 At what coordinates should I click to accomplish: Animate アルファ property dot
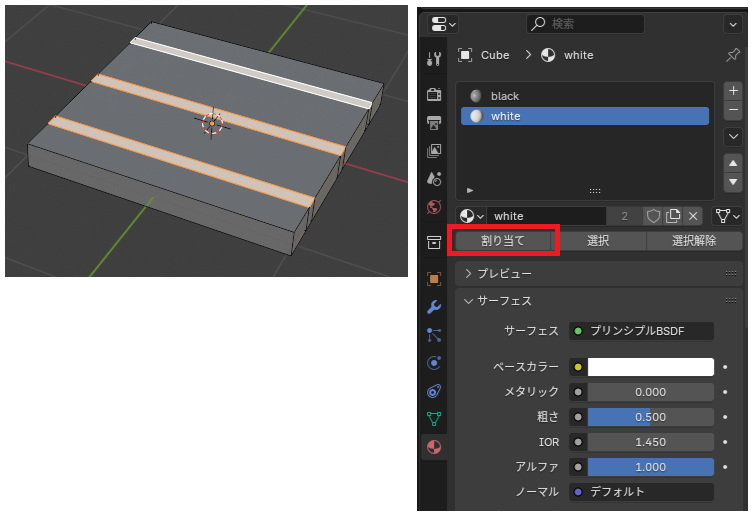tap(725, 467)
